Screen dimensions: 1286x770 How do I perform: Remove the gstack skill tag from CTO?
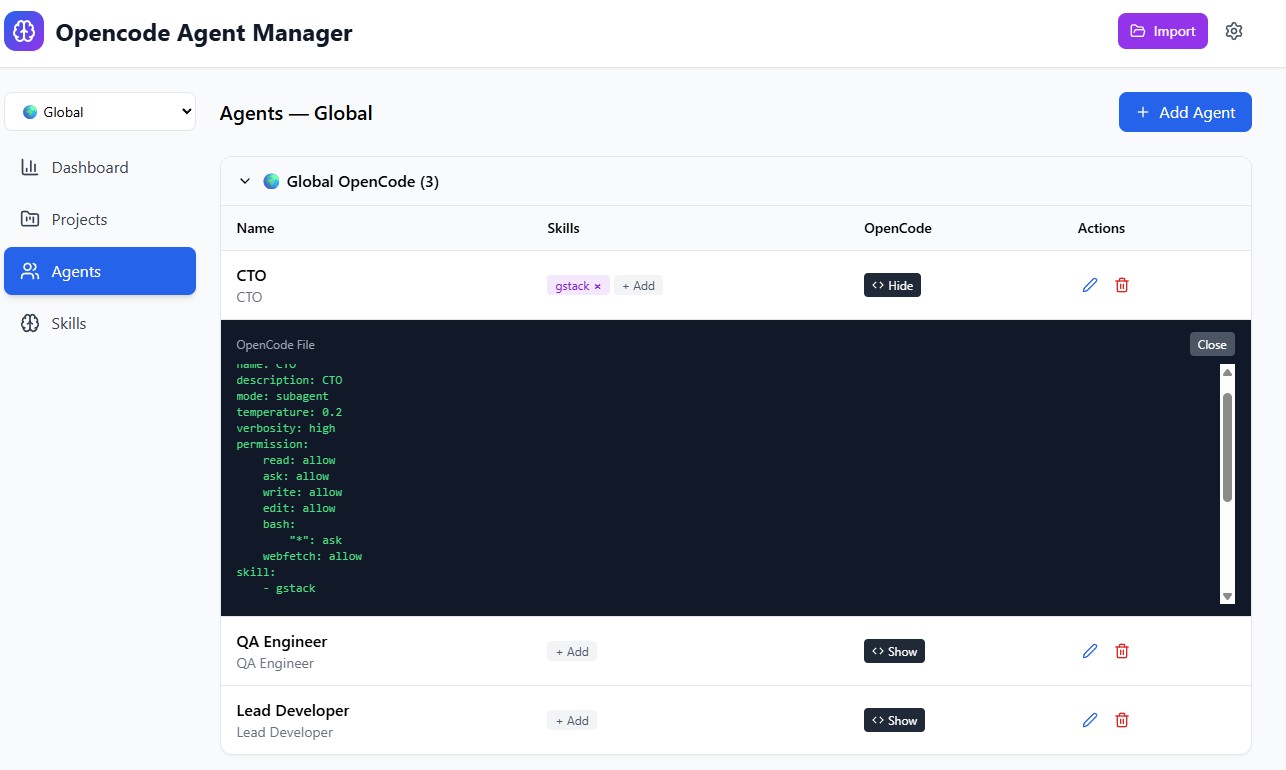(598, 286)
